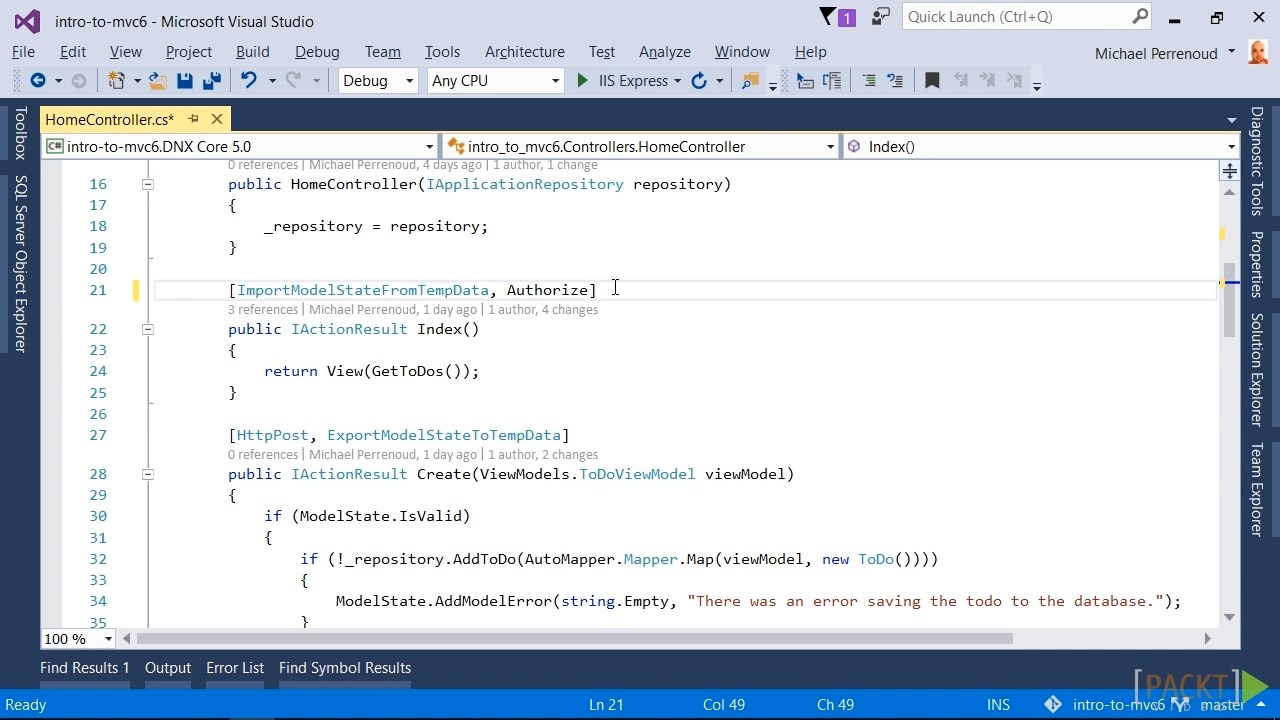Screen dimensions: 1280x720
Task: Click the browser Refresh icon in toolbar
Action: 699,81
